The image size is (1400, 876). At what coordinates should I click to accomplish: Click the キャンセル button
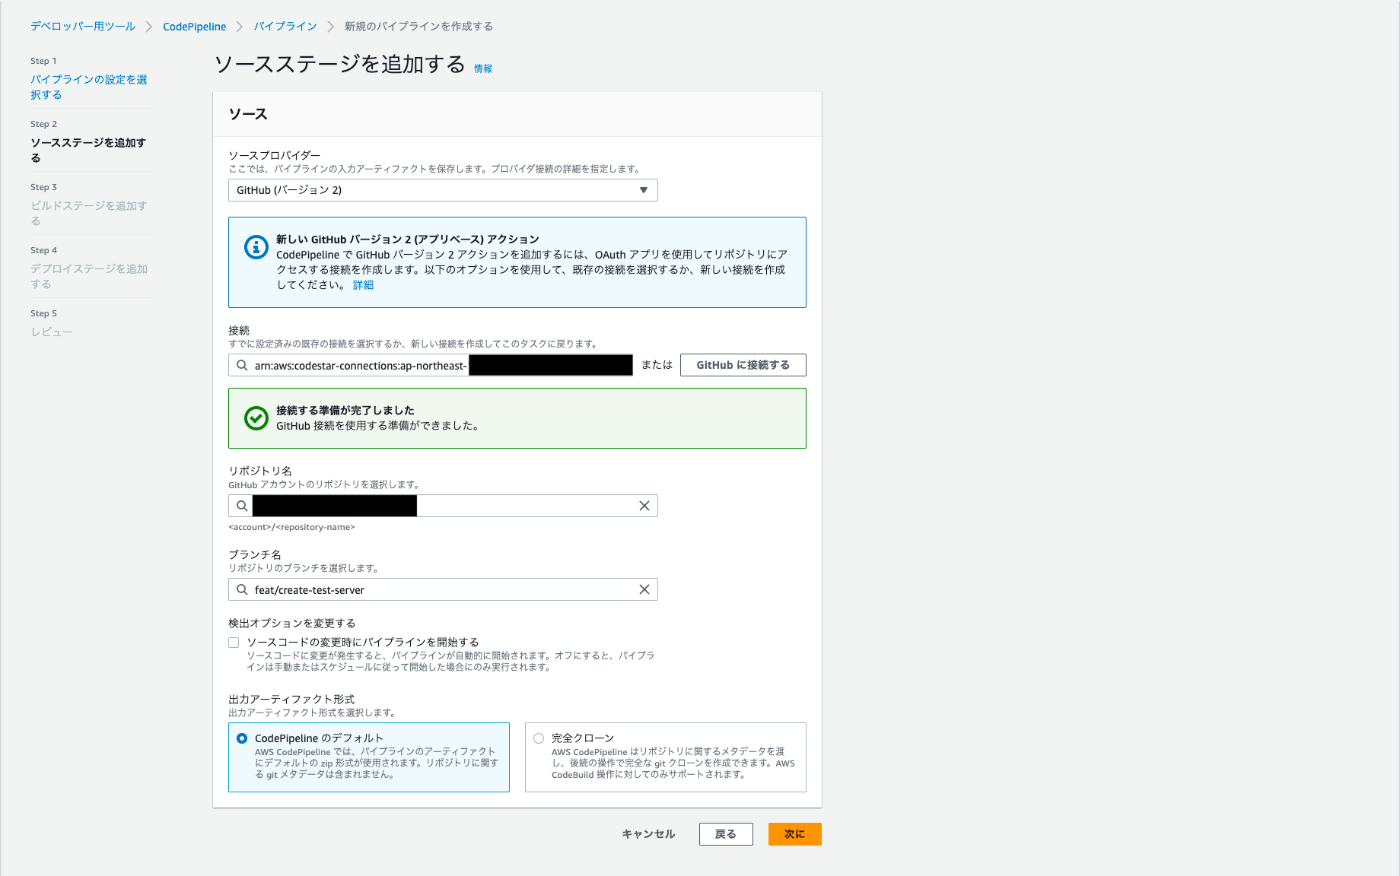point(648,834)
